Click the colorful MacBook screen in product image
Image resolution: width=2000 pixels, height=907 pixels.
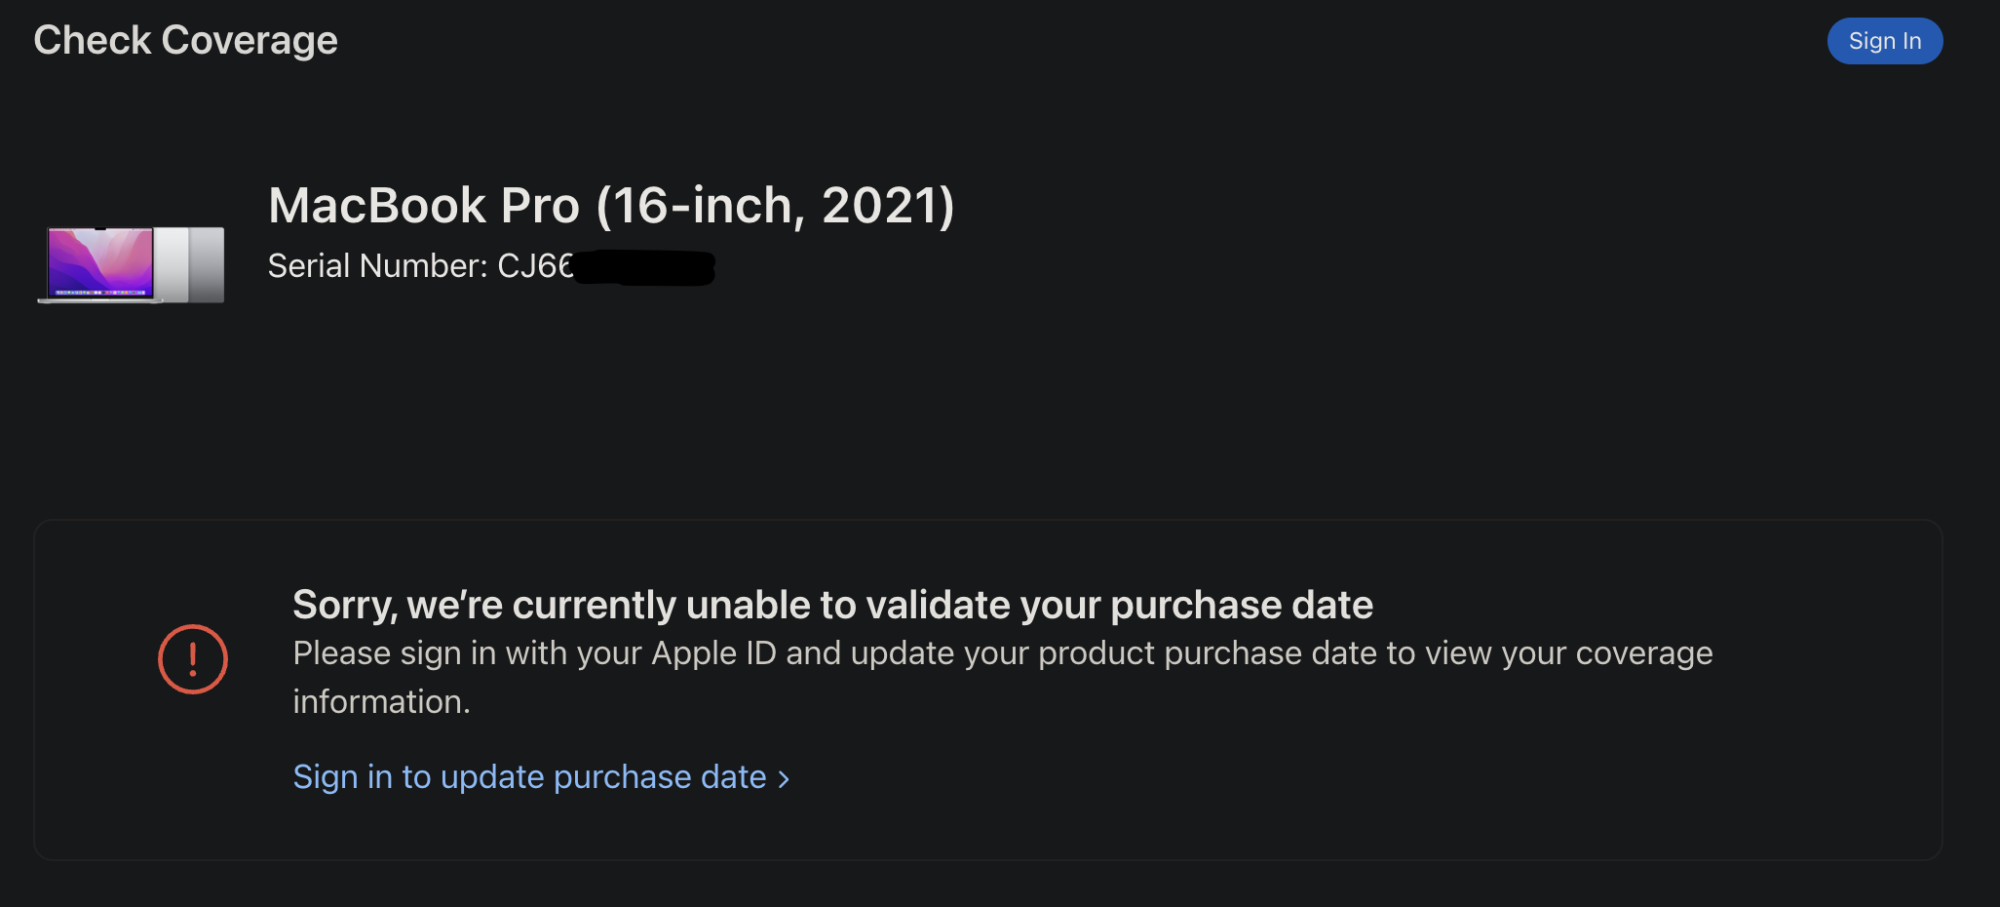100,262
